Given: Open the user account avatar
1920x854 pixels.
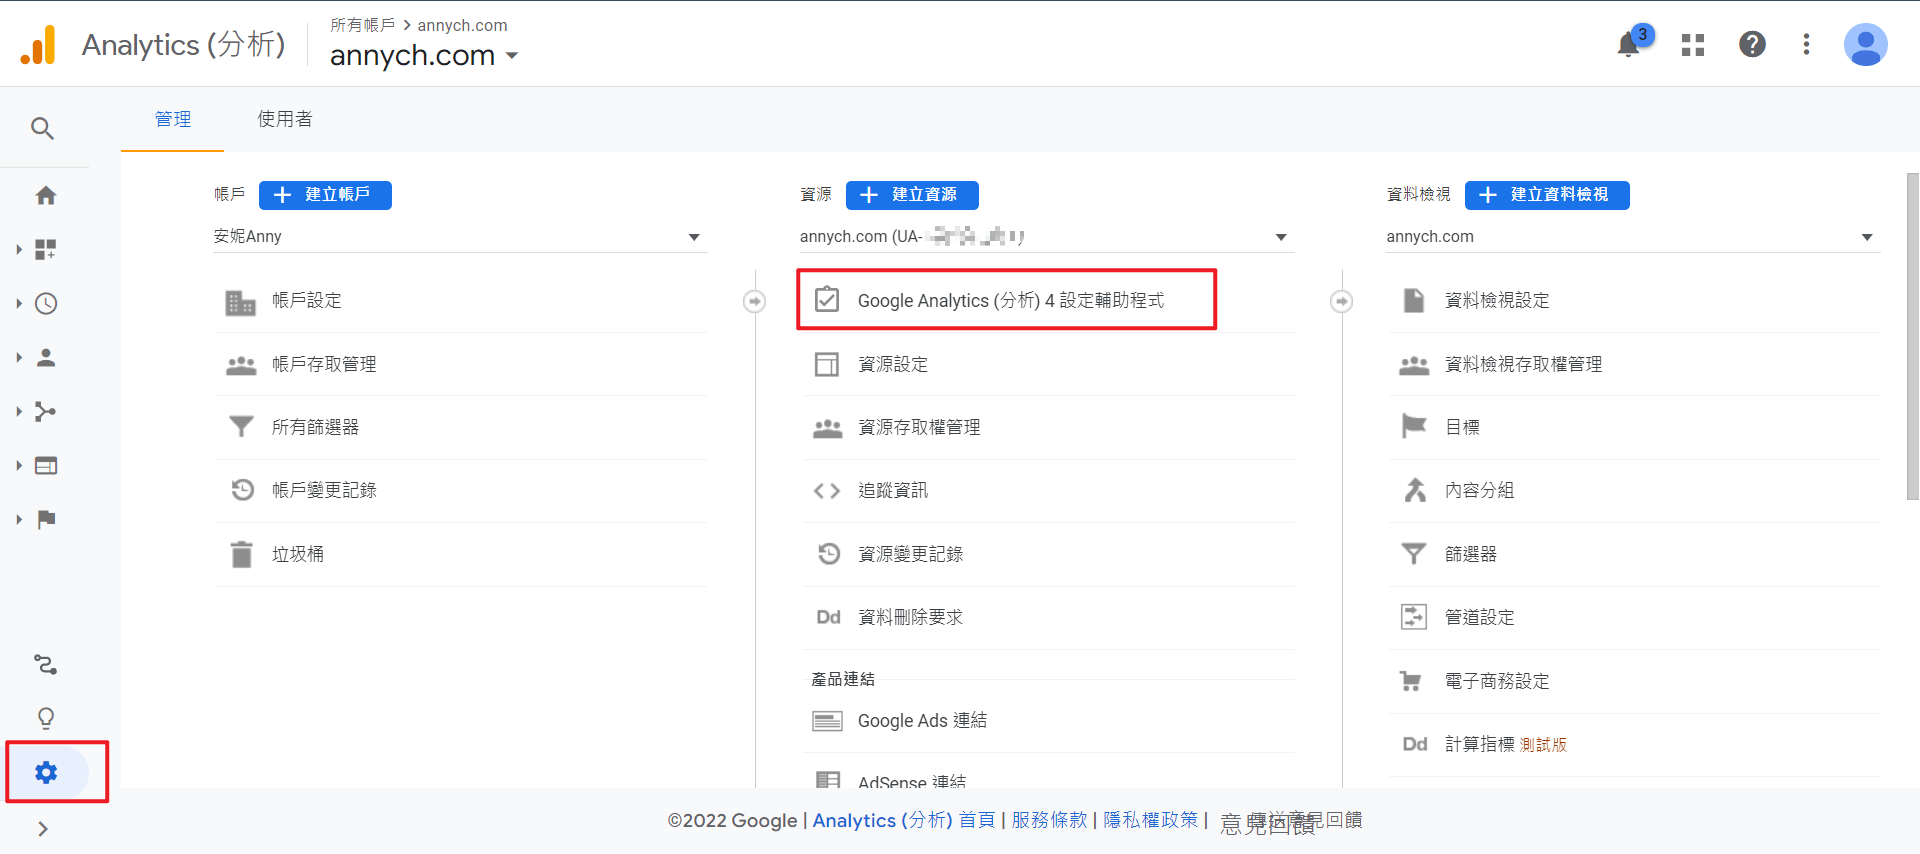Looking at the screenshot, I should pyautogui.click(x=1866, y=44).
